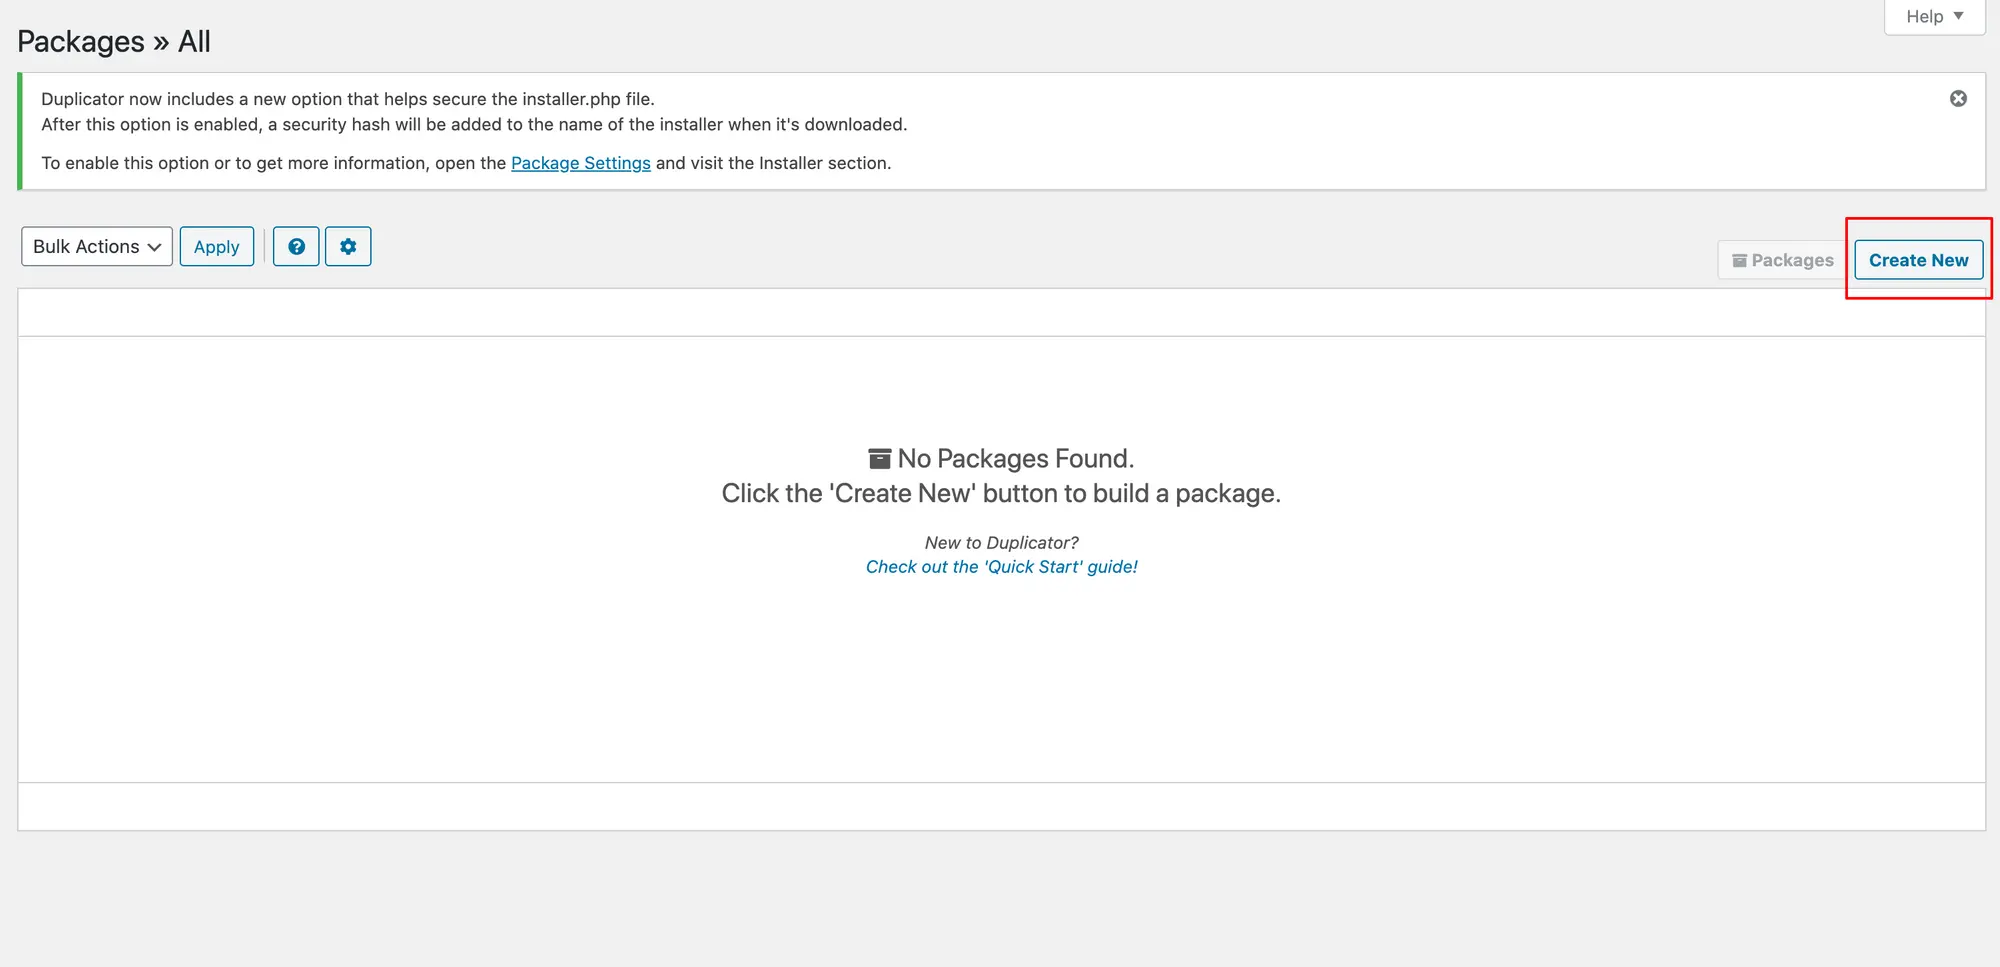Dismiss the Duplicator notice with X icon
2000x967 pixels.
pyautogui.click(x=1958, y=98)
